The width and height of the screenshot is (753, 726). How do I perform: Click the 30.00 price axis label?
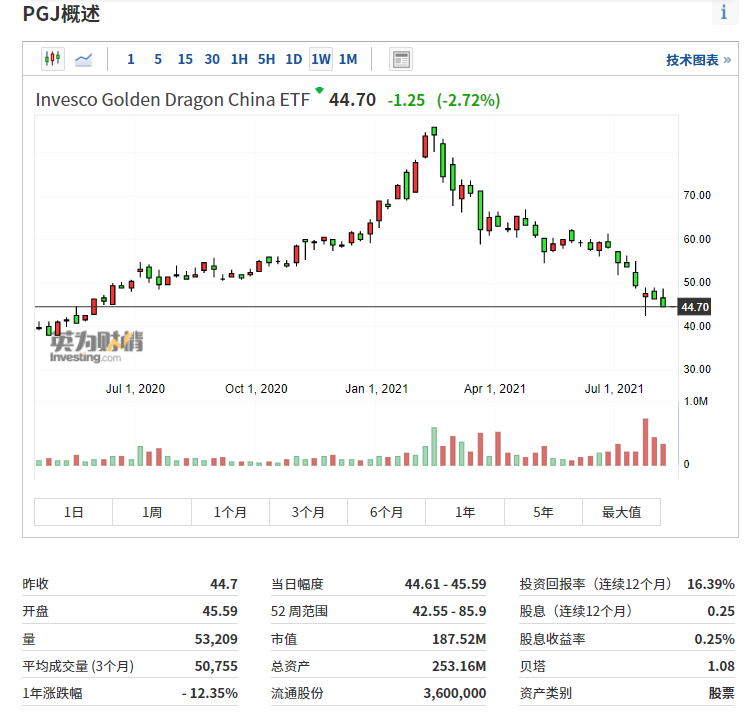pos(697,369)
